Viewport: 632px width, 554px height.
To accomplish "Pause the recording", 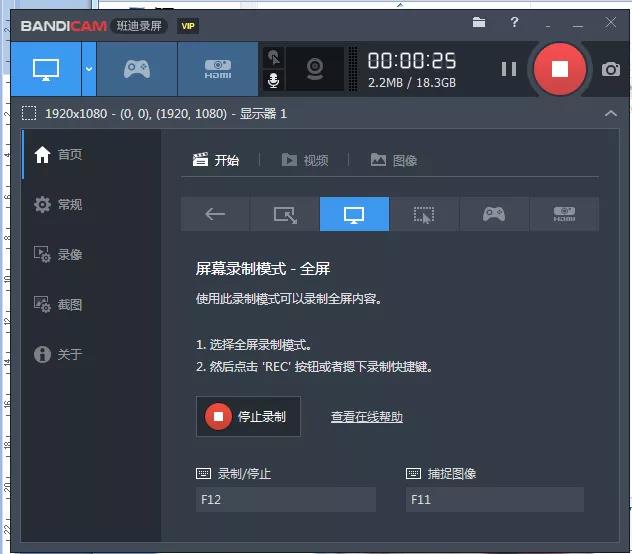I will pyautogui.click(x=509, y=69).
